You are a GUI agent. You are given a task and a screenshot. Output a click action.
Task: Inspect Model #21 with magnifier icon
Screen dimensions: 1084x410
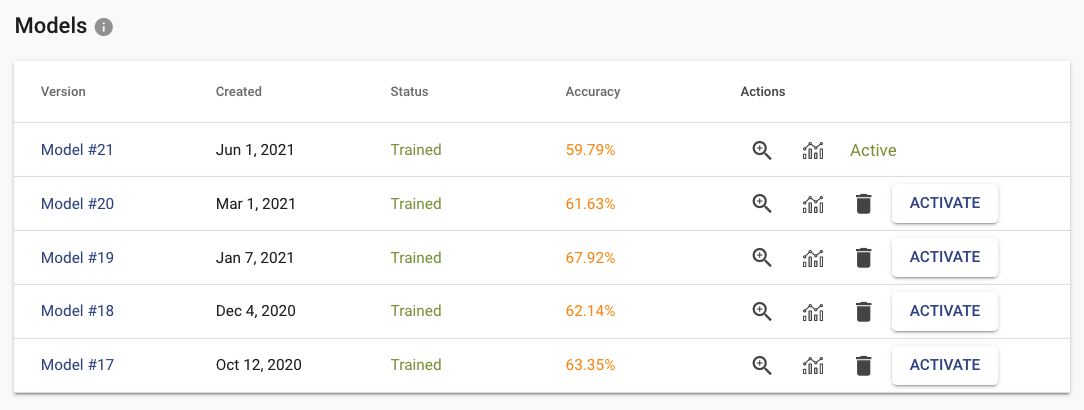click(762, 150)
